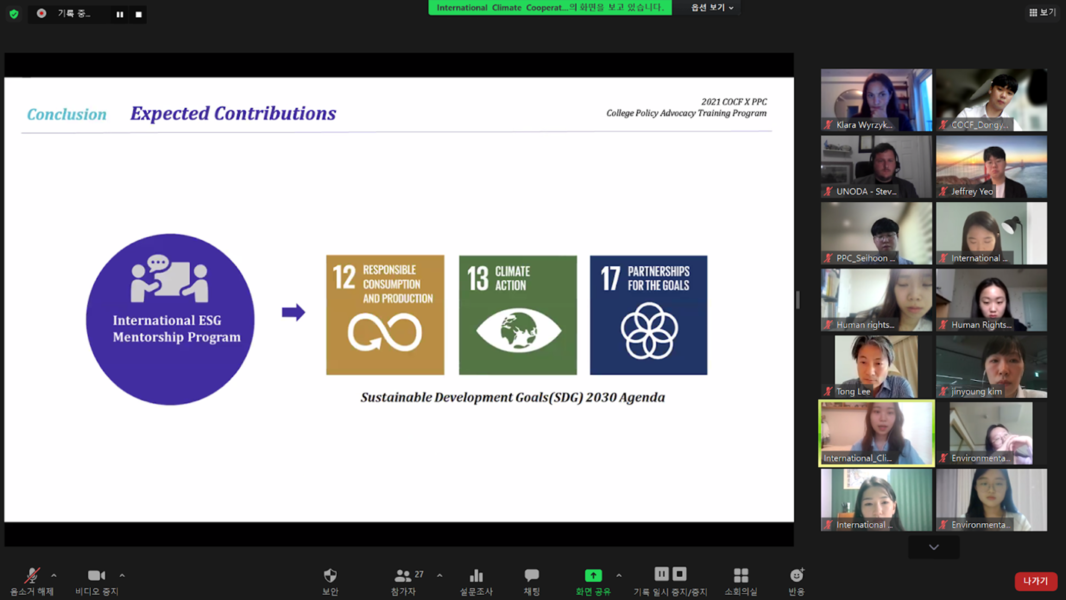Open the 보기 view layout menu

pyautogui.click(x=1042, y=12)
